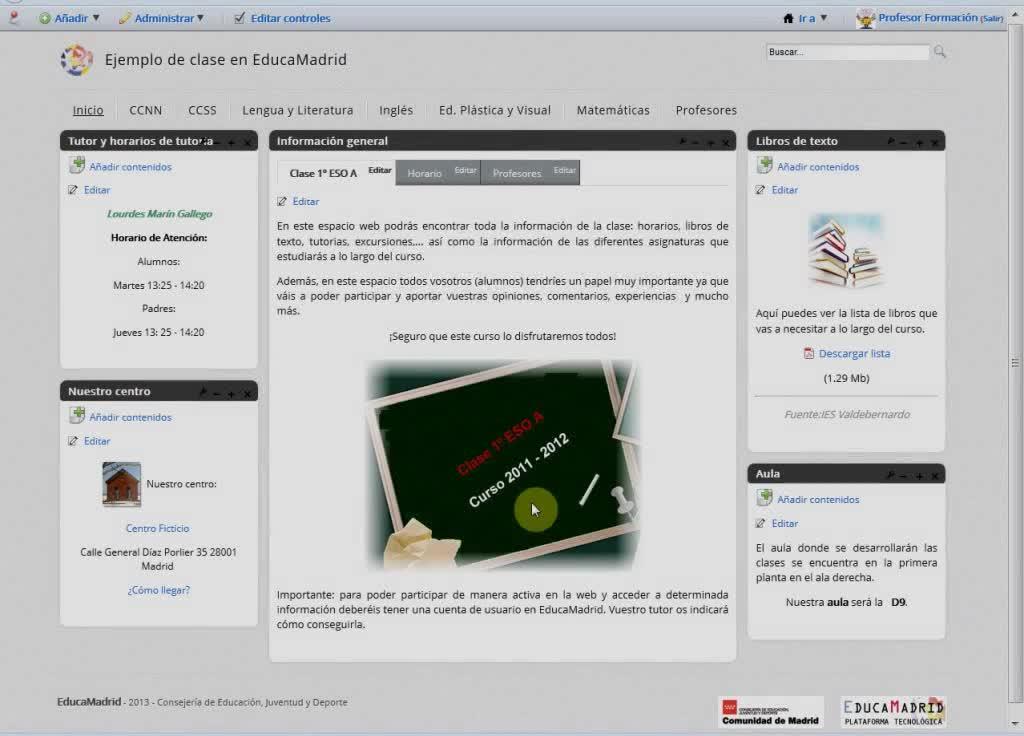Switch to Horario tab in Información general
This screenshot has width=1024, height=736.
click(424, 173)
